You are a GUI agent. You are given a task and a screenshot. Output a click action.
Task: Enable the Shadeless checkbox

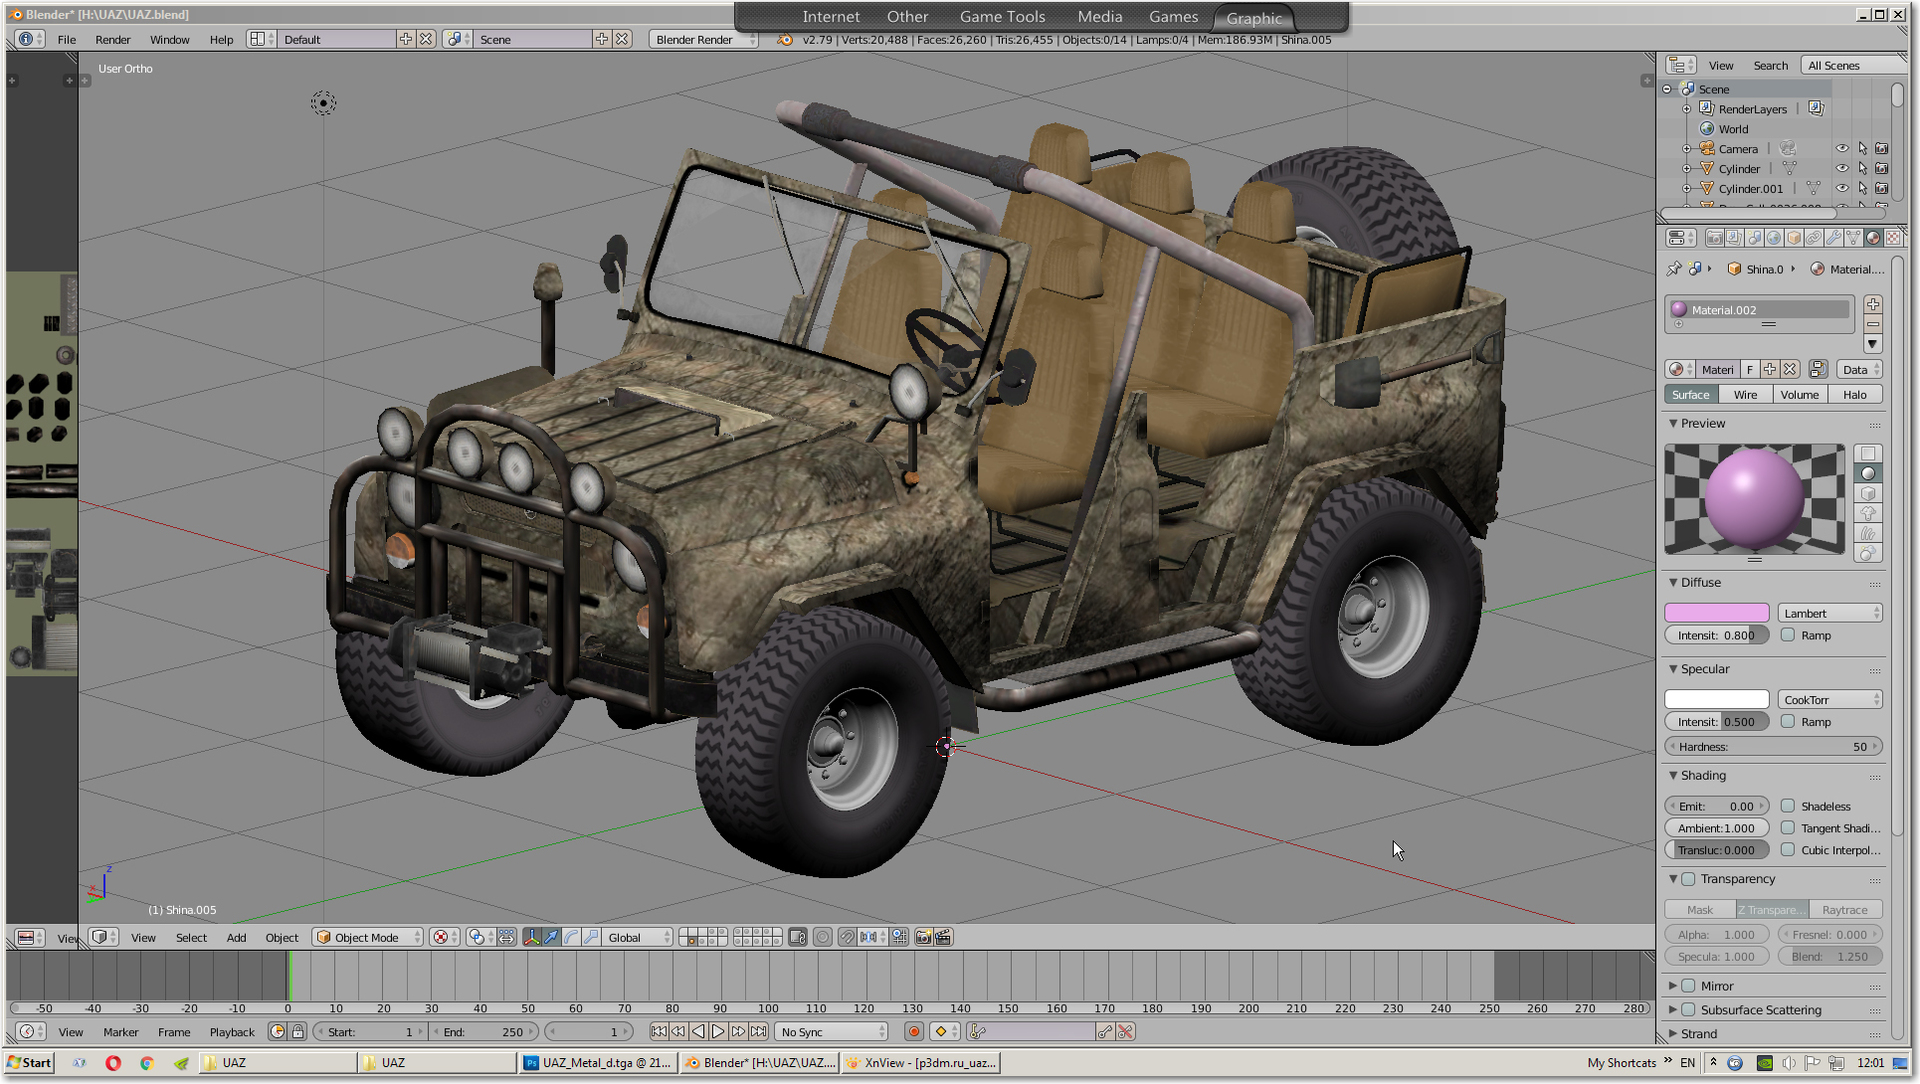[x=1788, y=806]
